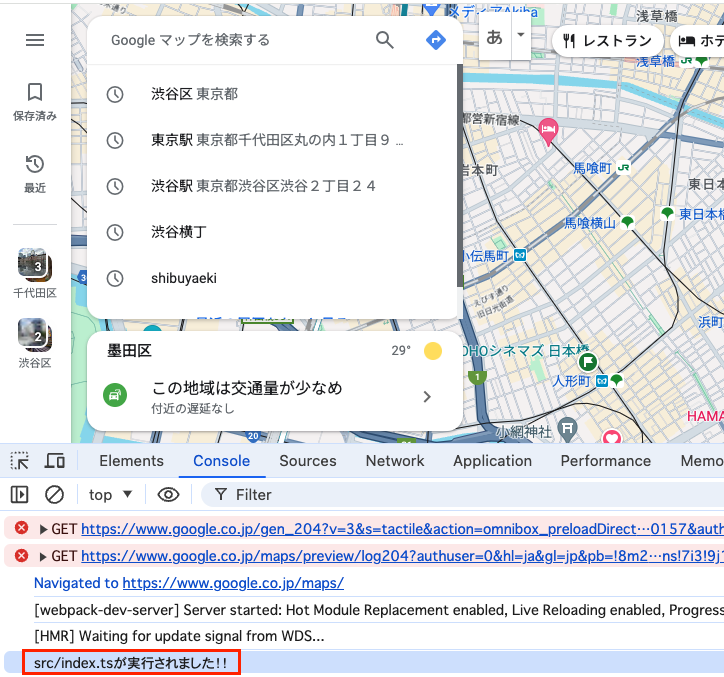724x677 pixels.
Task: Create live expression with eye icon
Action: (x=169, y=495)
